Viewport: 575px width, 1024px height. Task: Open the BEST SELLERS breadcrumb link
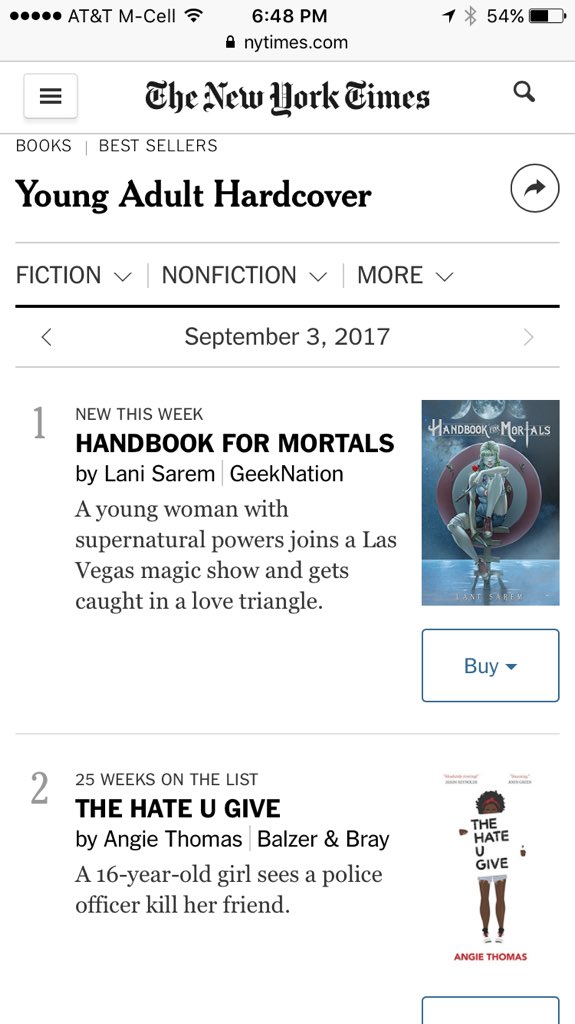click(x=158, y=145)
